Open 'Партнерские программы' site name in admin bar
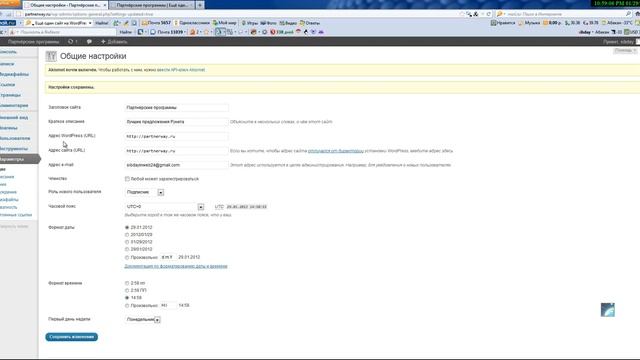Viewport: 640px width, 360px height. 33,42
